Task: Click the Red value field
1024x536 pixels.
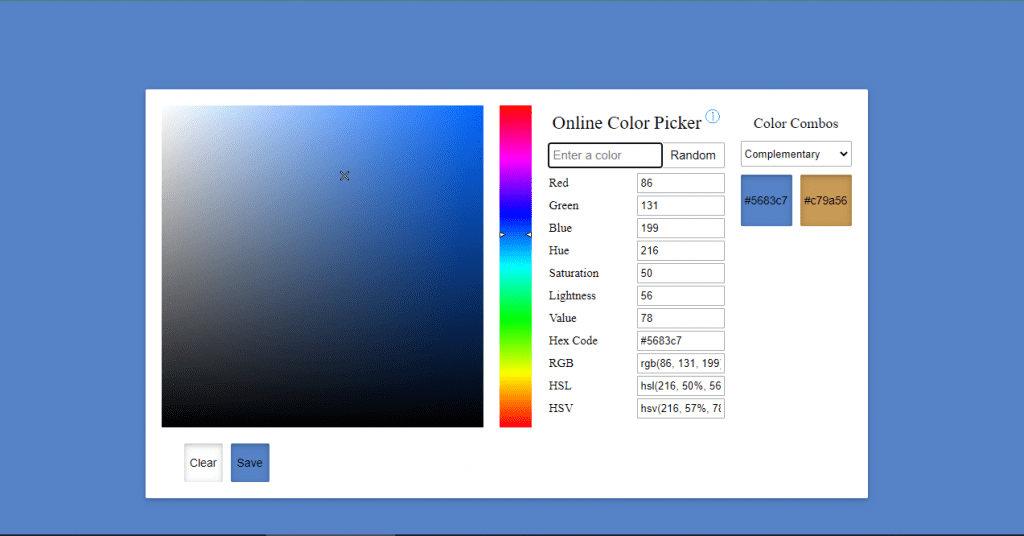Action: pos(680,183)
